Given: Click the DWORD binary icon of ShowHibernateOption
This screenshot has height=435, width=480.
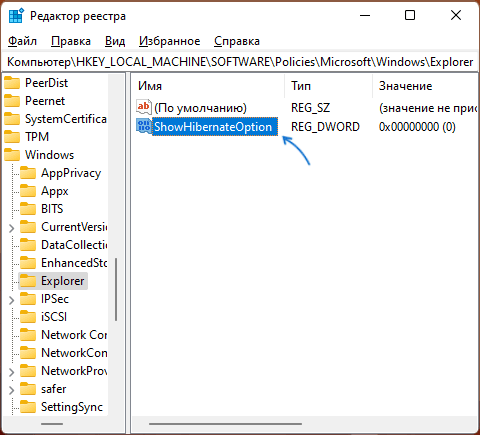Looking at the screenshot, I should click(144, 126).
